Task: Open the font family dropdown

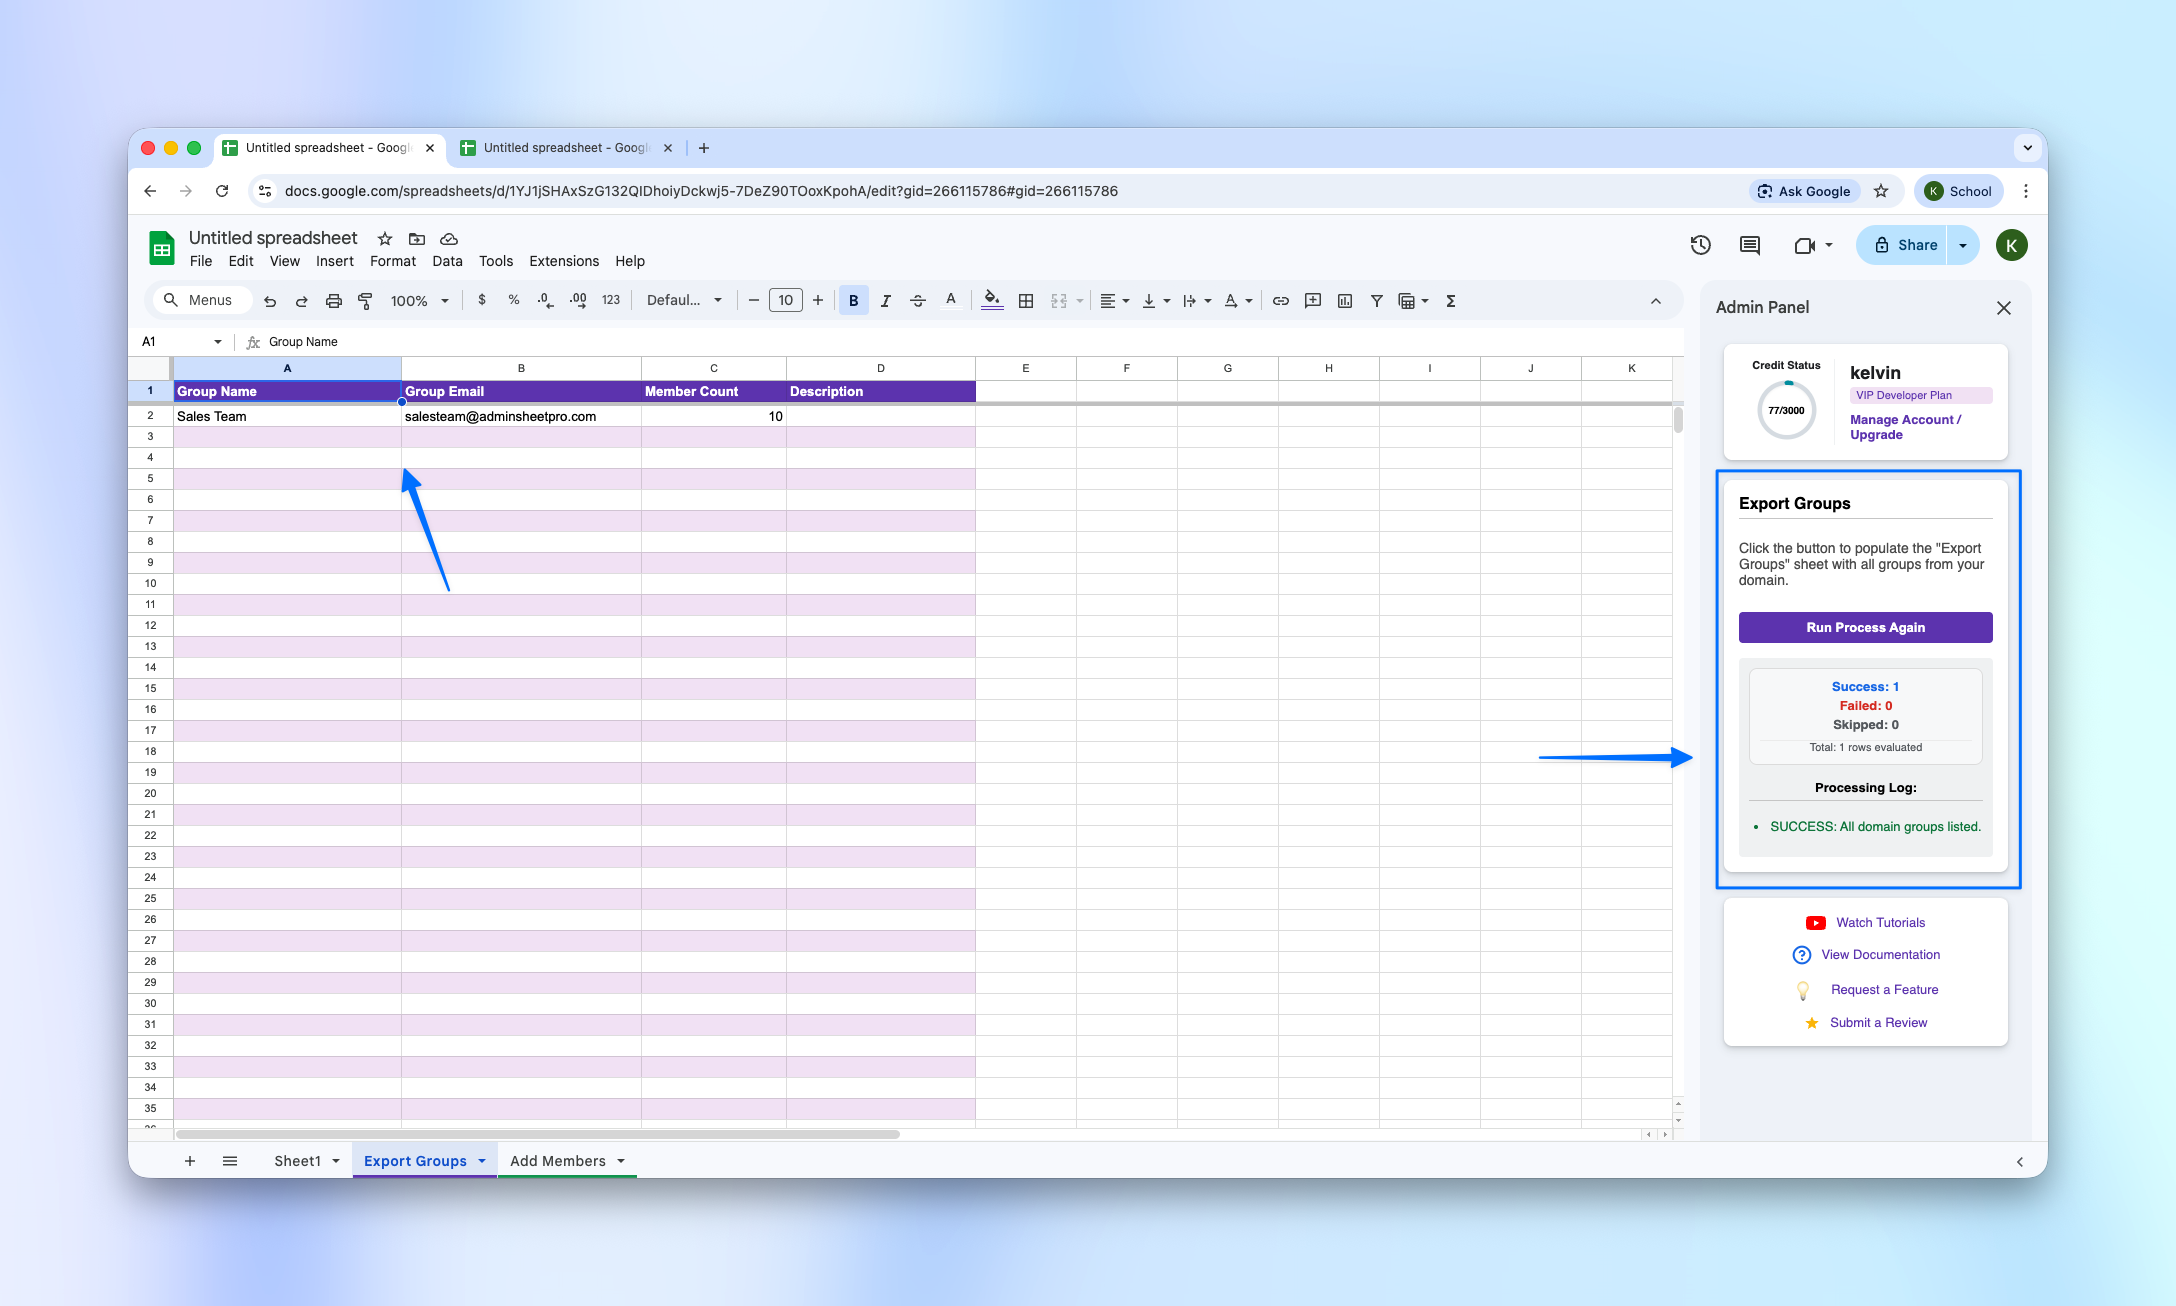Action: [x=684, y=301]
